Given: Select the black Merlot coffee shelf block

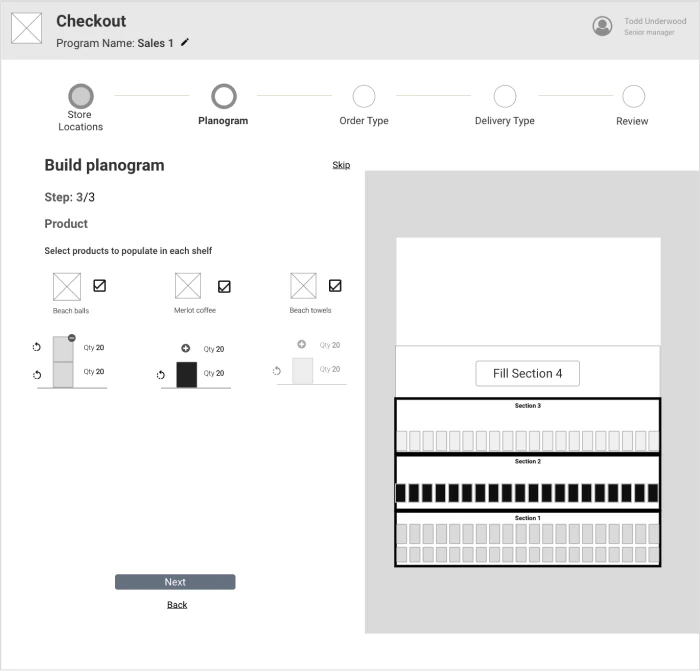Looking at the screenshot, I should [x=187, y=375].
